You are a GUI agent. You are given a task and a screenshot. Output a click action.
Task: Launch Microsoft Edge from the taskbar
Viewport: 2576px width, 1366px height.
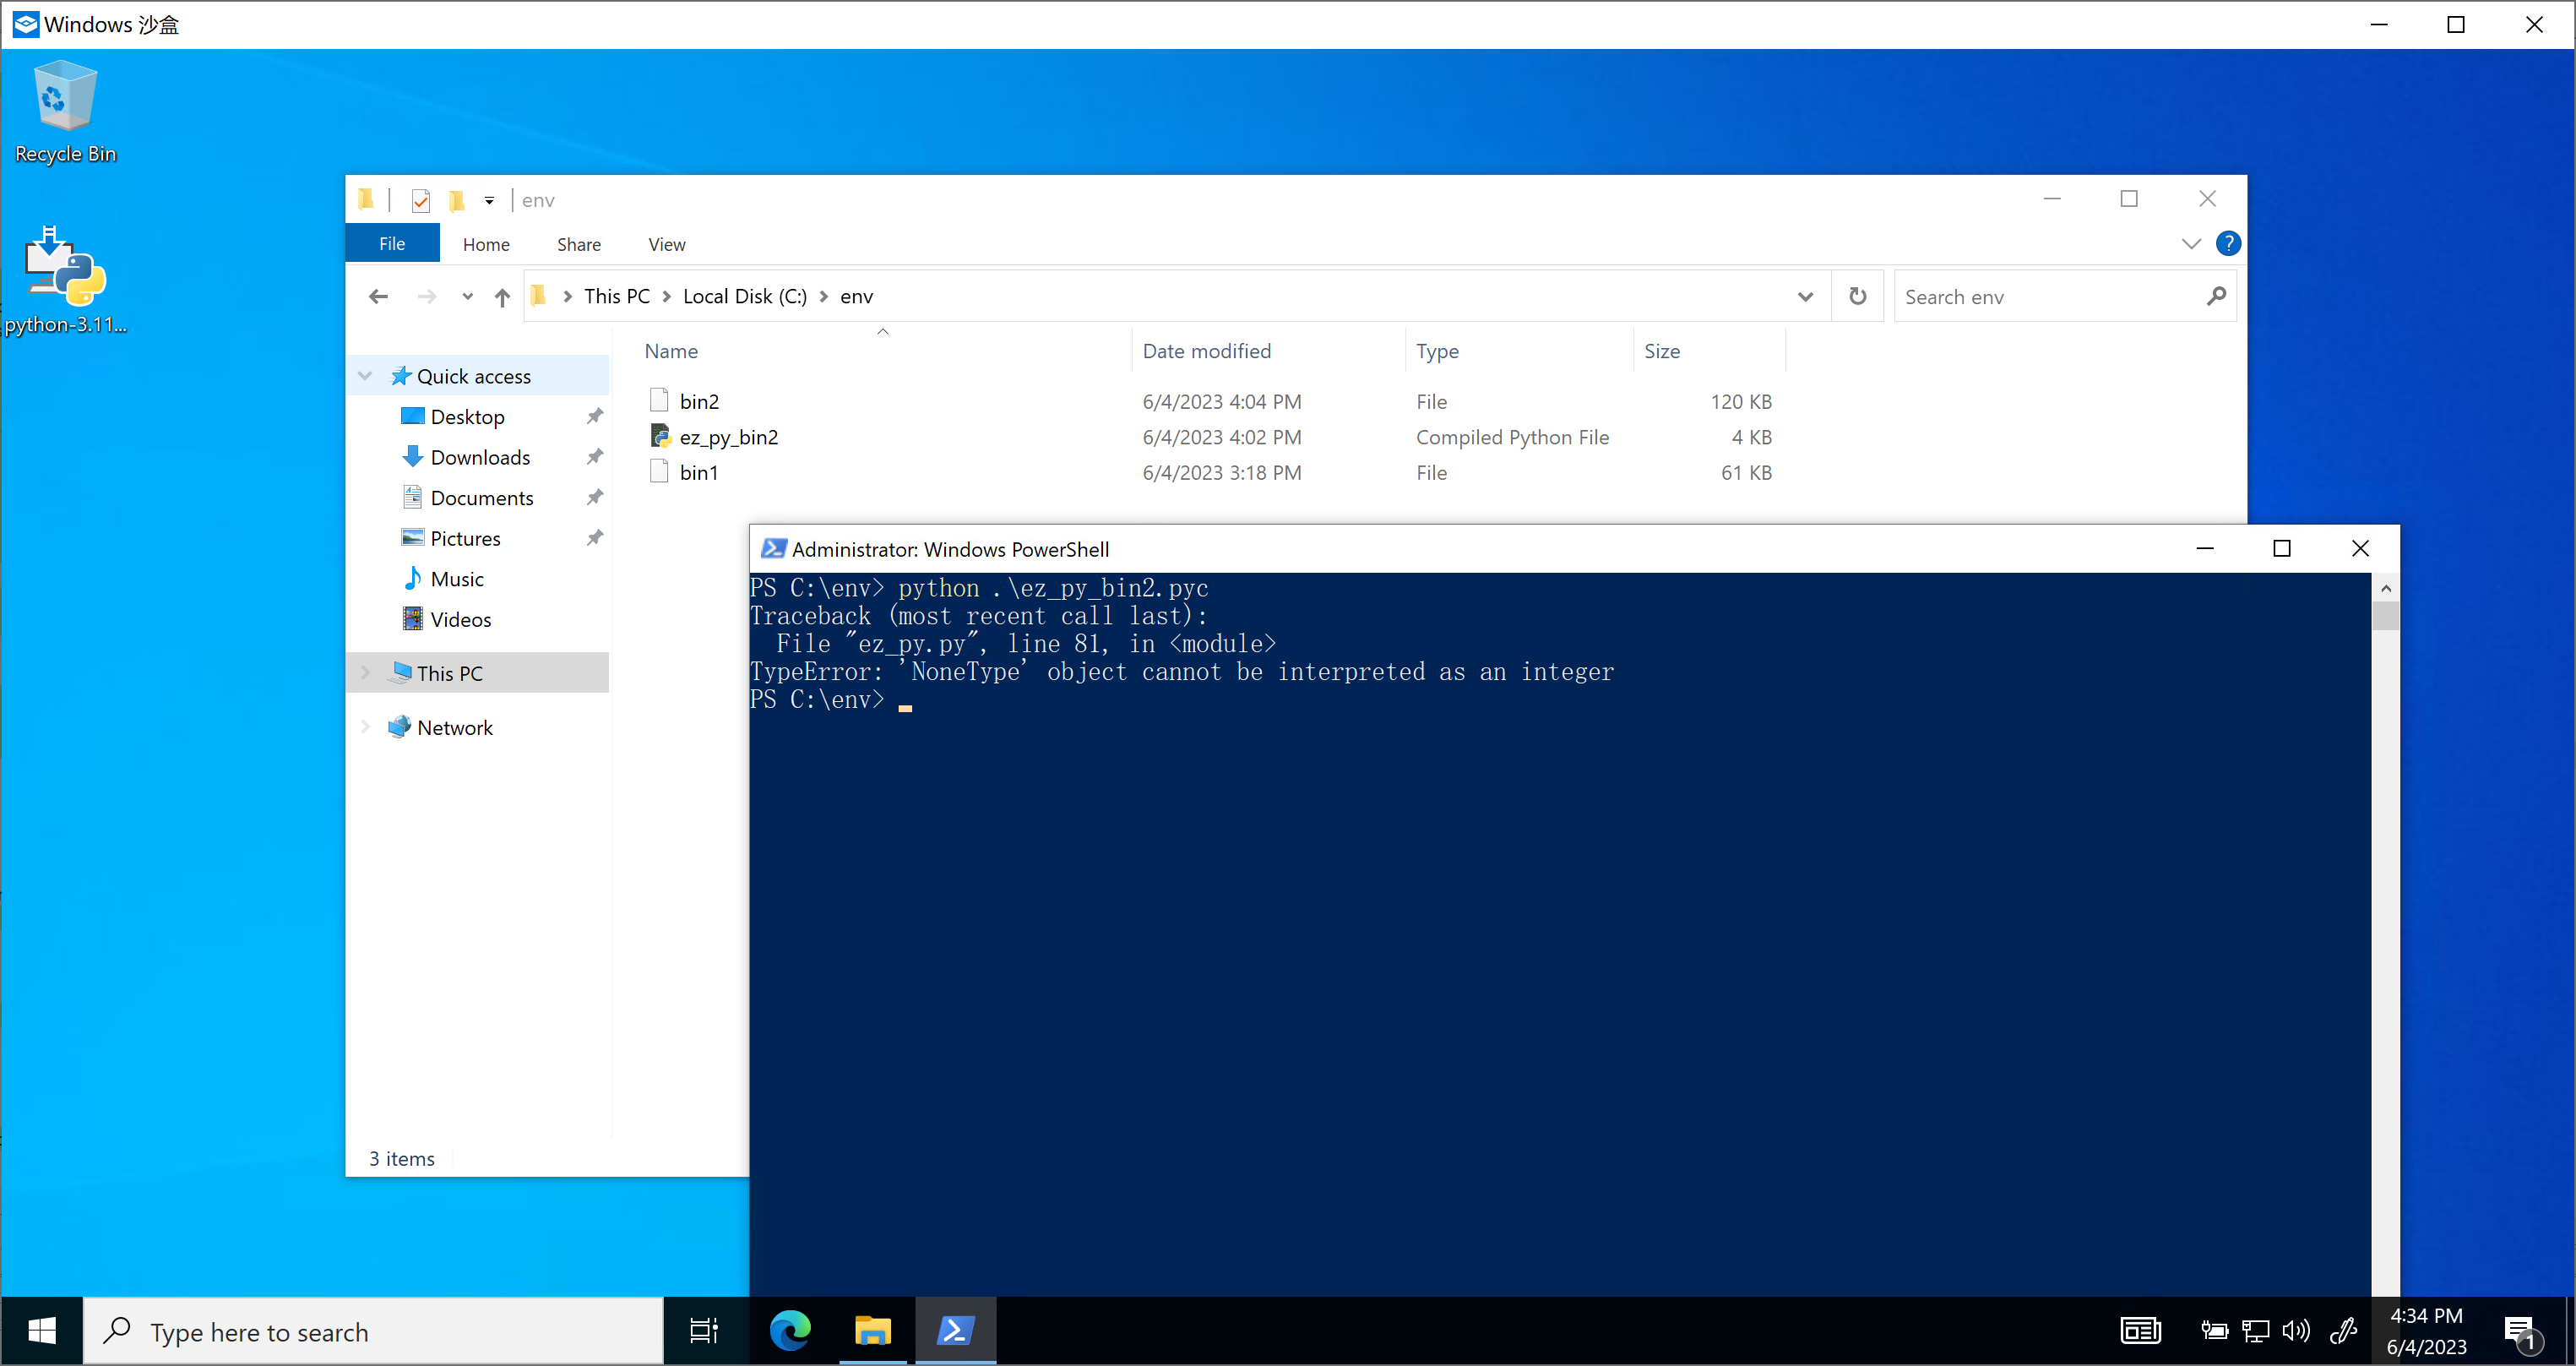point(790,1331)
